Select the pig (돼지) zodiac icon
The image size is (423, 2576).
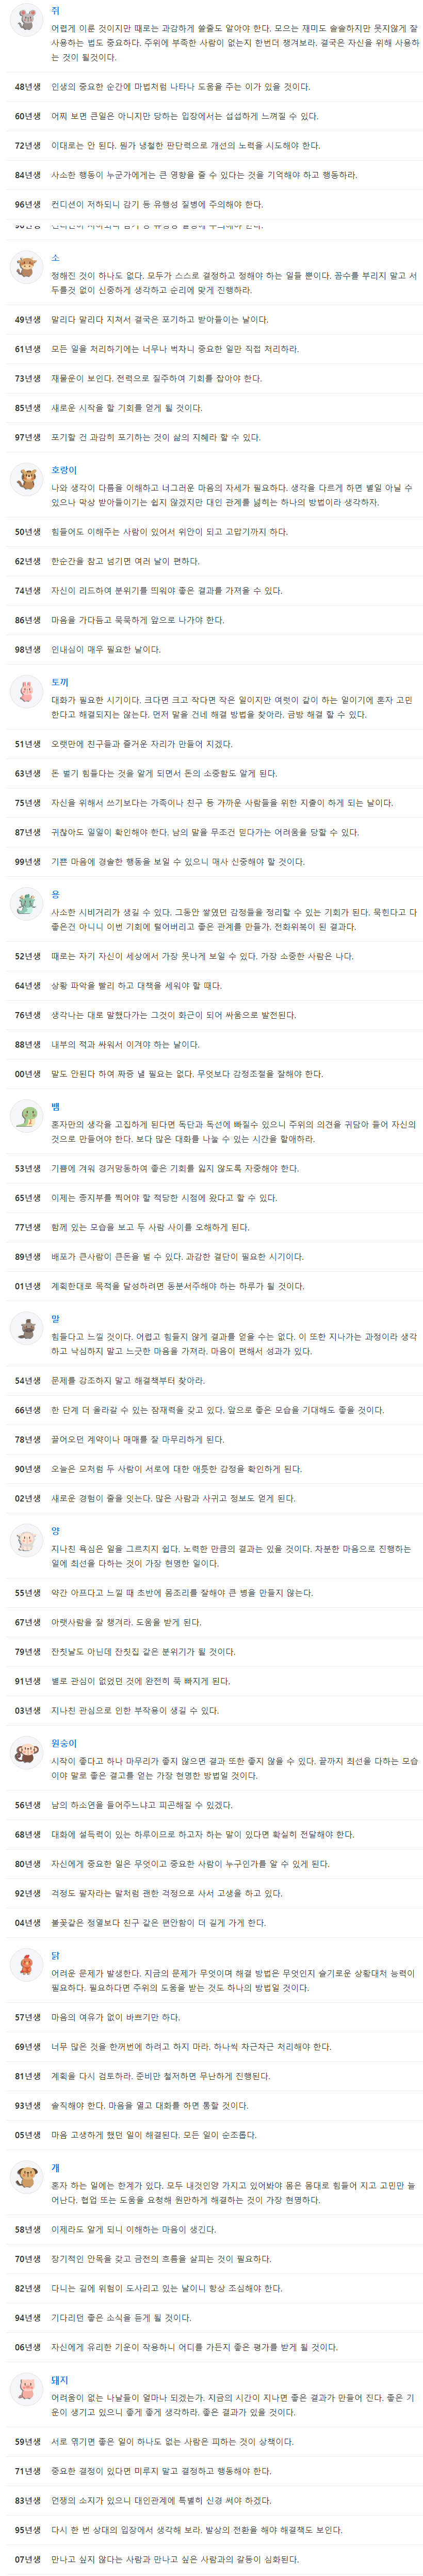tap(25, 2390)
